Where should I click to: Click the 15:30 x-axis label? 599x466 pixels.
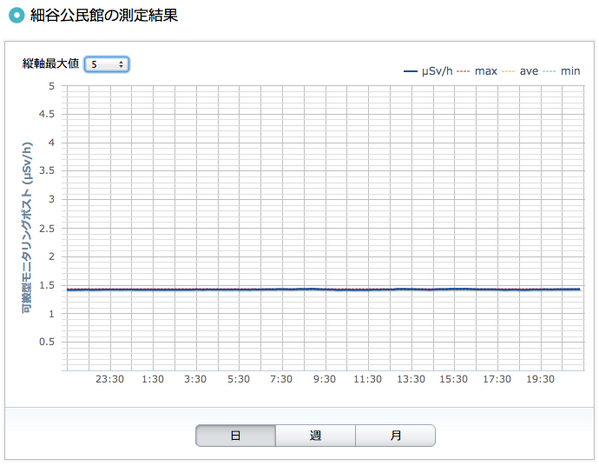pyautogui.click(x=453, y=379)
